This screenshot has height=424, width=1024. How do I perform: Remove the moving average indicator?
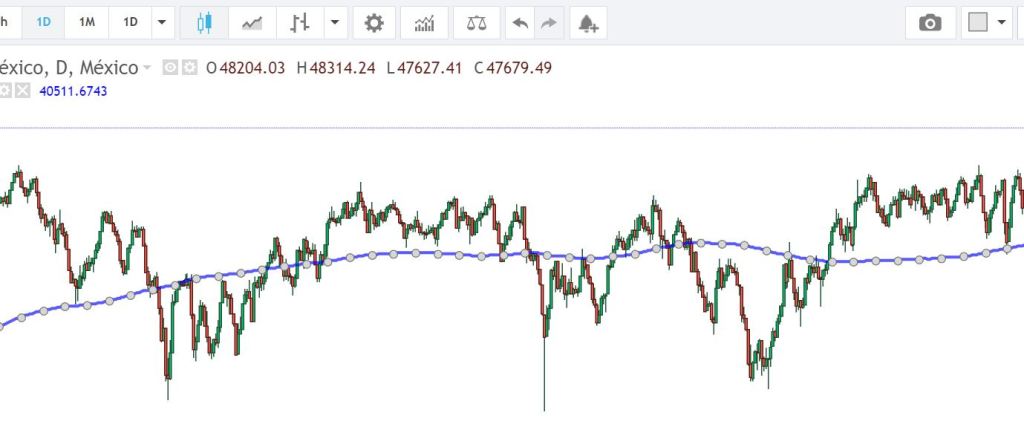point(23,91)
